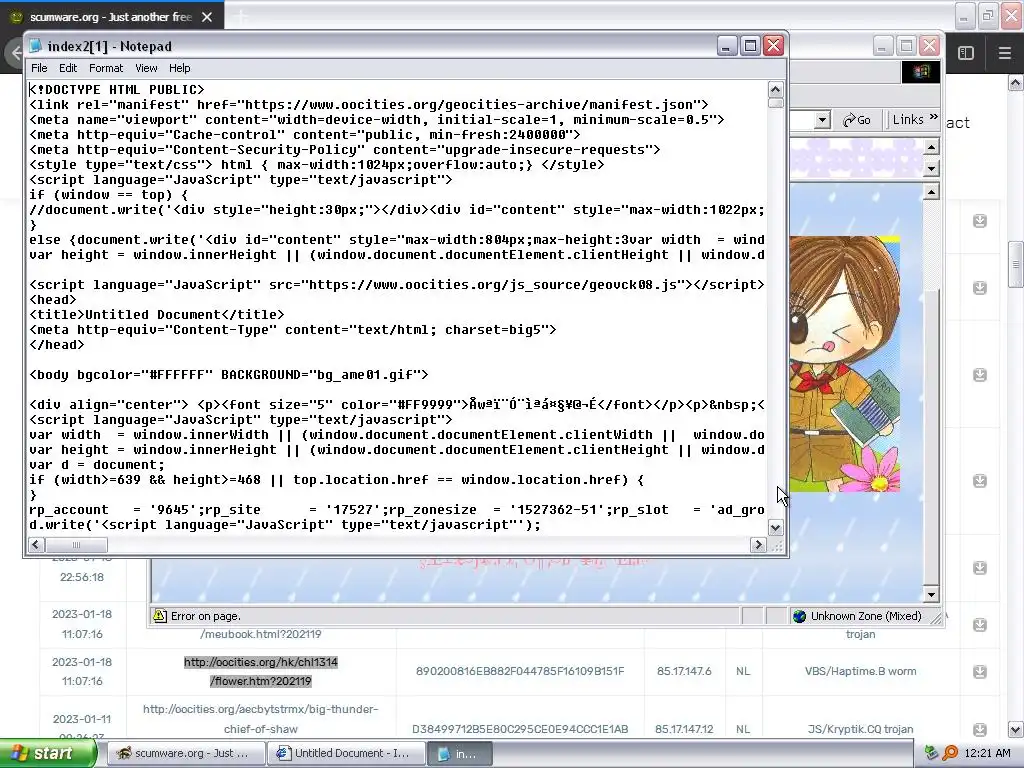Screen dimensions: 1024x768
Task: Click the orange magnifier system tray icon
Action: click(x=950, y=753)
